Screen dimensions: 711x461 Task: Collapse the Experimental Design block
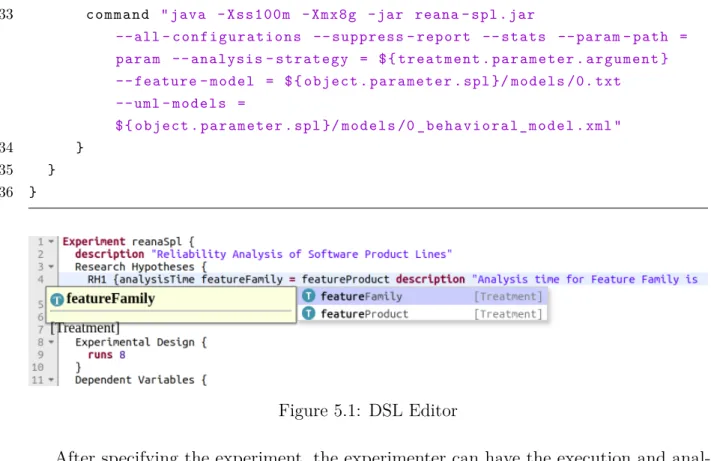click(x=51, y=342)
